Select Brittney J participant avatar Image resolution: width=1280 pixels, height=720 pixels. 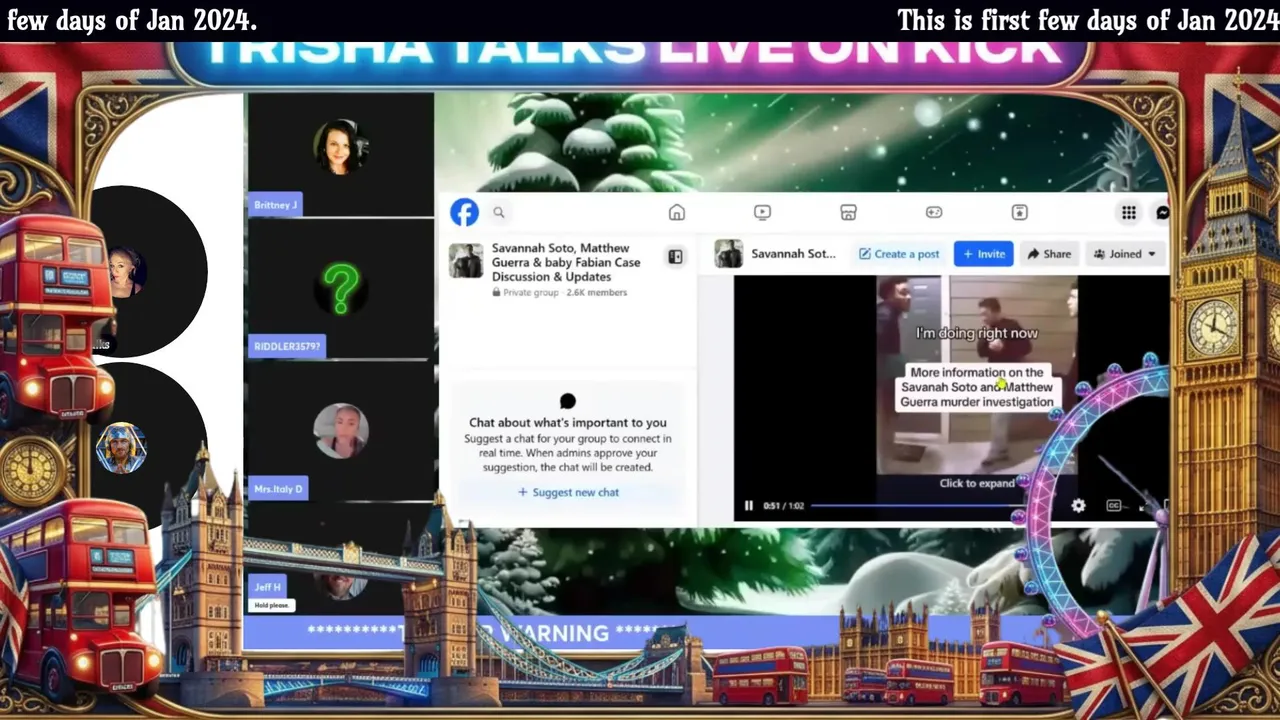point(341,147)
